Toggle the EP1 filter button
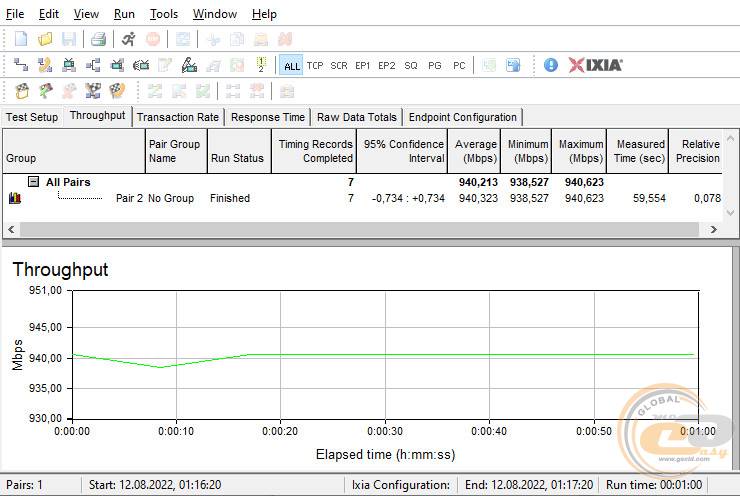The image size is (740, 496). pyautogui.click(x=363, y=66)
